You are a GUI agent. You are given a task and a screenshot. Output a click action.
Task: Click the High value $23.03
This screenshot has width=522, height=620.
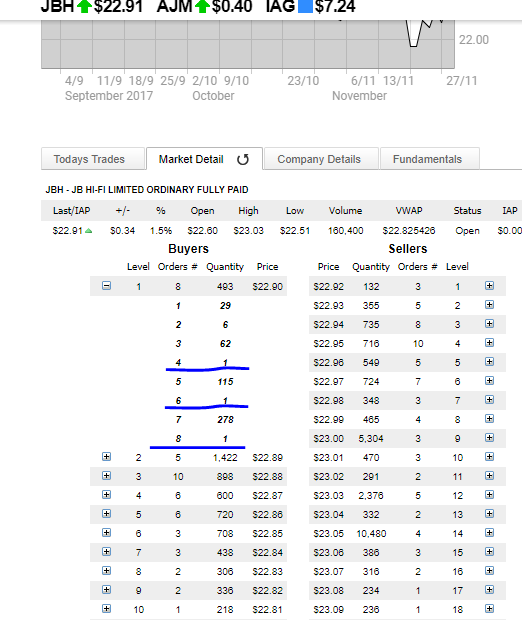tap(248, 231)
